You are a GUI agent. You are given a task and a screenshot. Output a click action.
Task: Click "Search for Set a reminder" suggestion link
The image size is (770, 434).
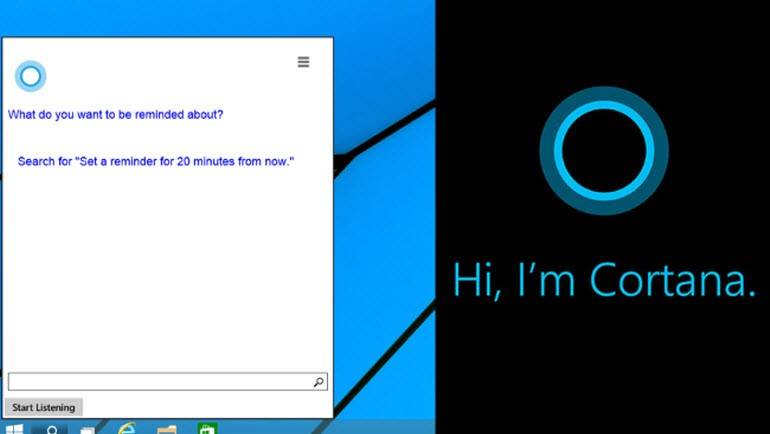(156, 161)
